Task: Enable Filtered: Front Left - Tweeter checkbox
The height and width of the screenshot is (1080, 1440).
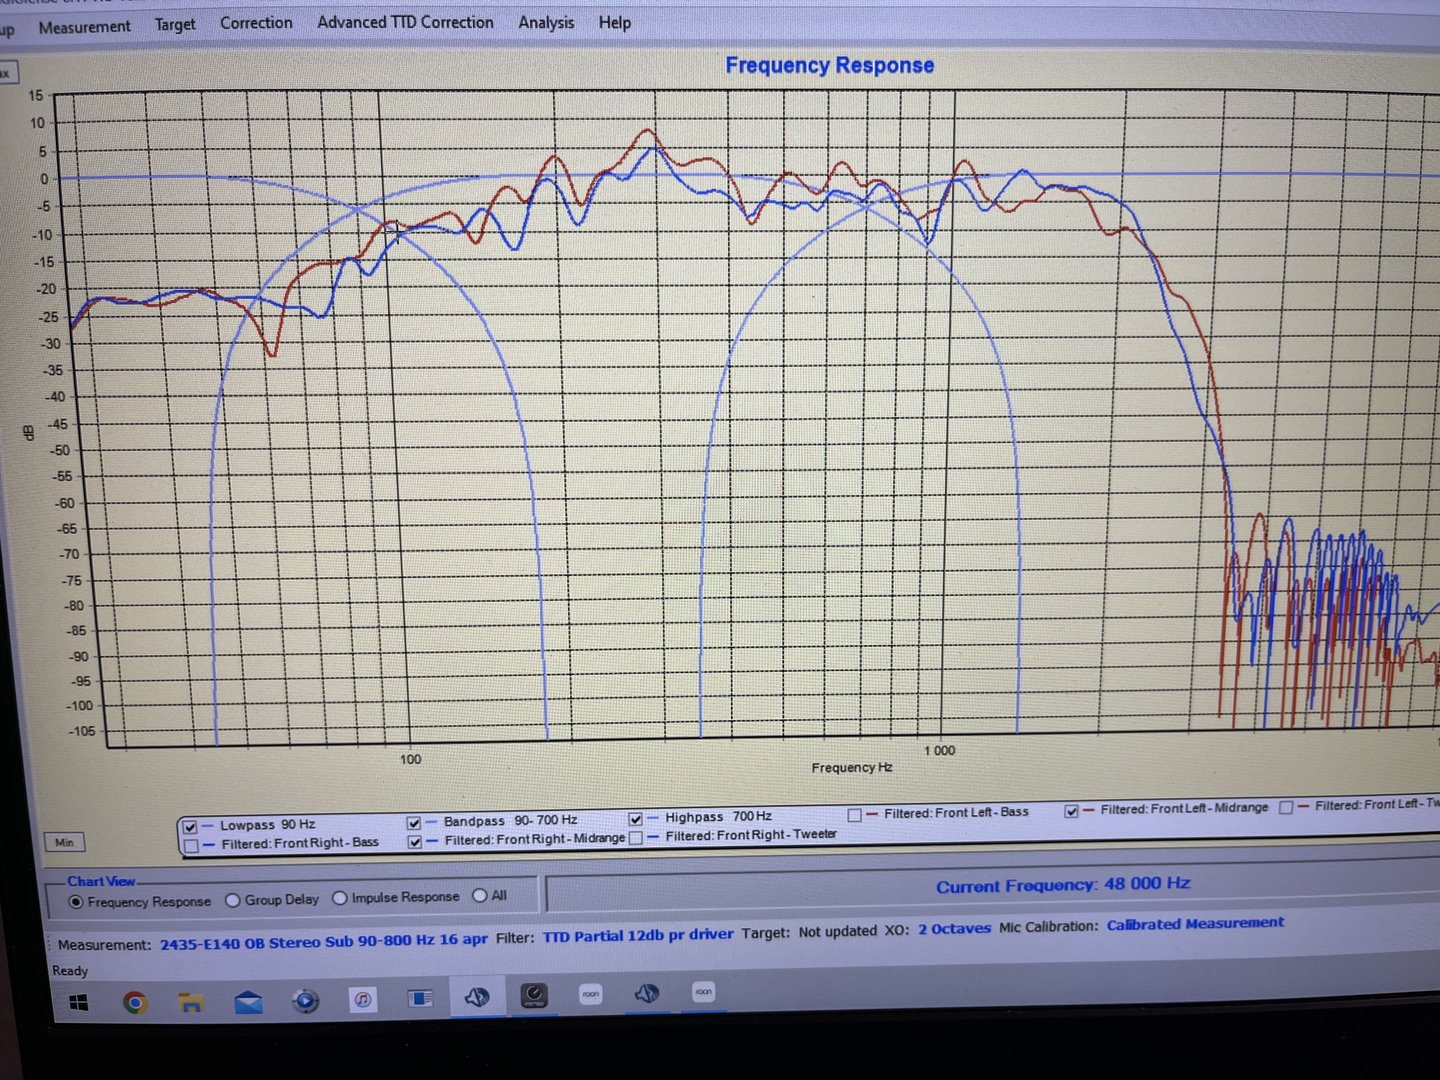Action: coord(1286,807)
